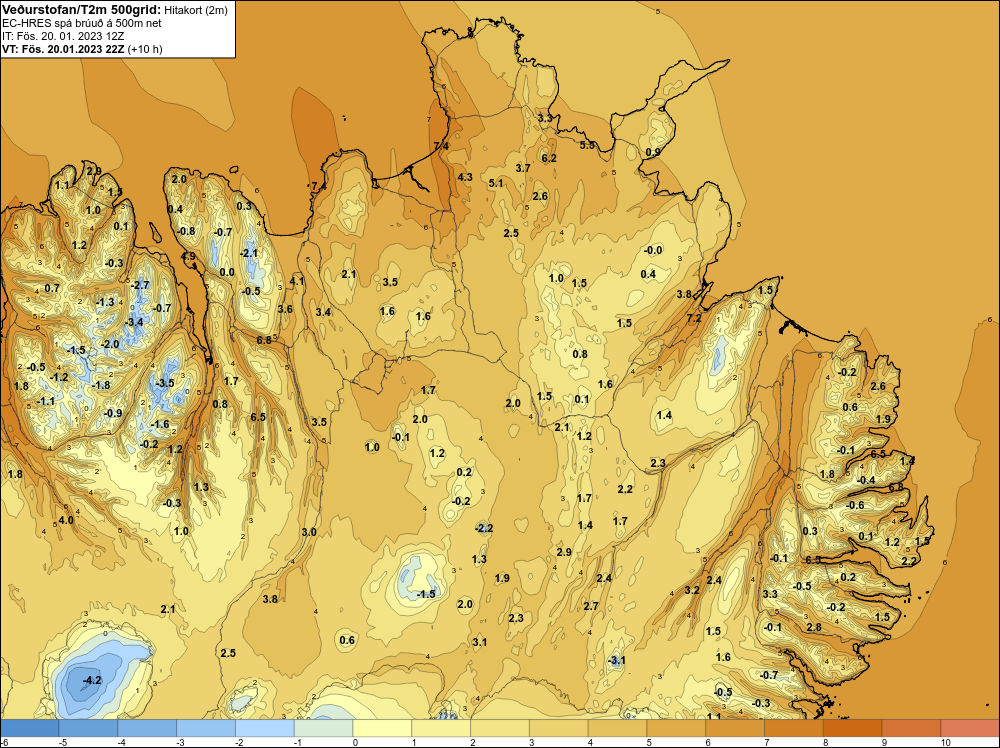Viewport: 1000px width, 748px height.
Task: Click the 4.1 temperature label
Action: point(297,281)
